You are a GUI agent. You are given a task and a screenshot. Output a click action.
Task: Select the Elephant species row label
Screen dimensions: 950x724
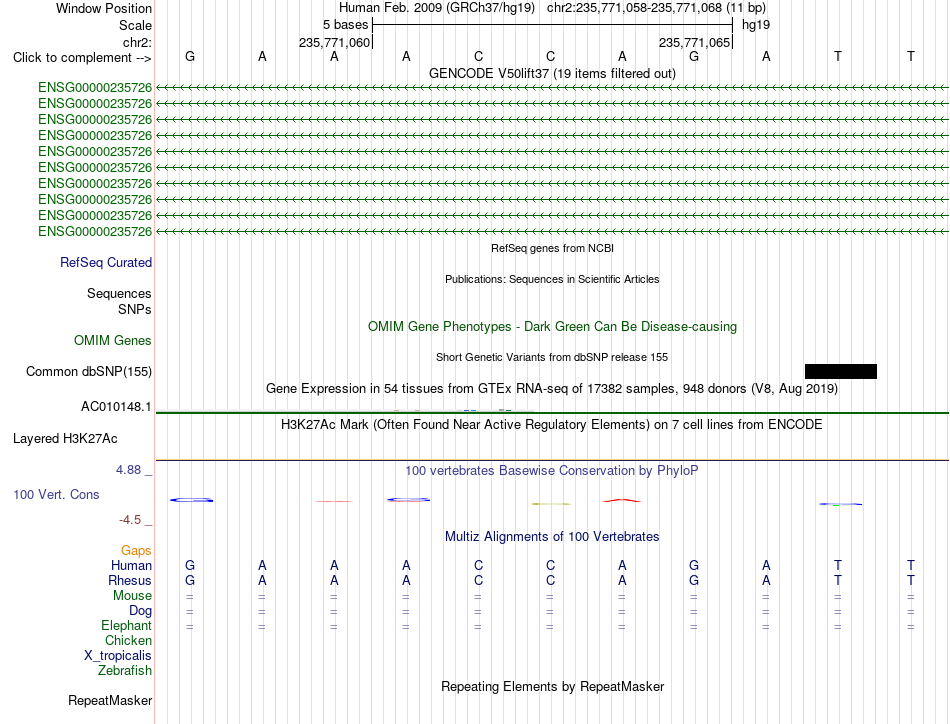pos(127,625)
